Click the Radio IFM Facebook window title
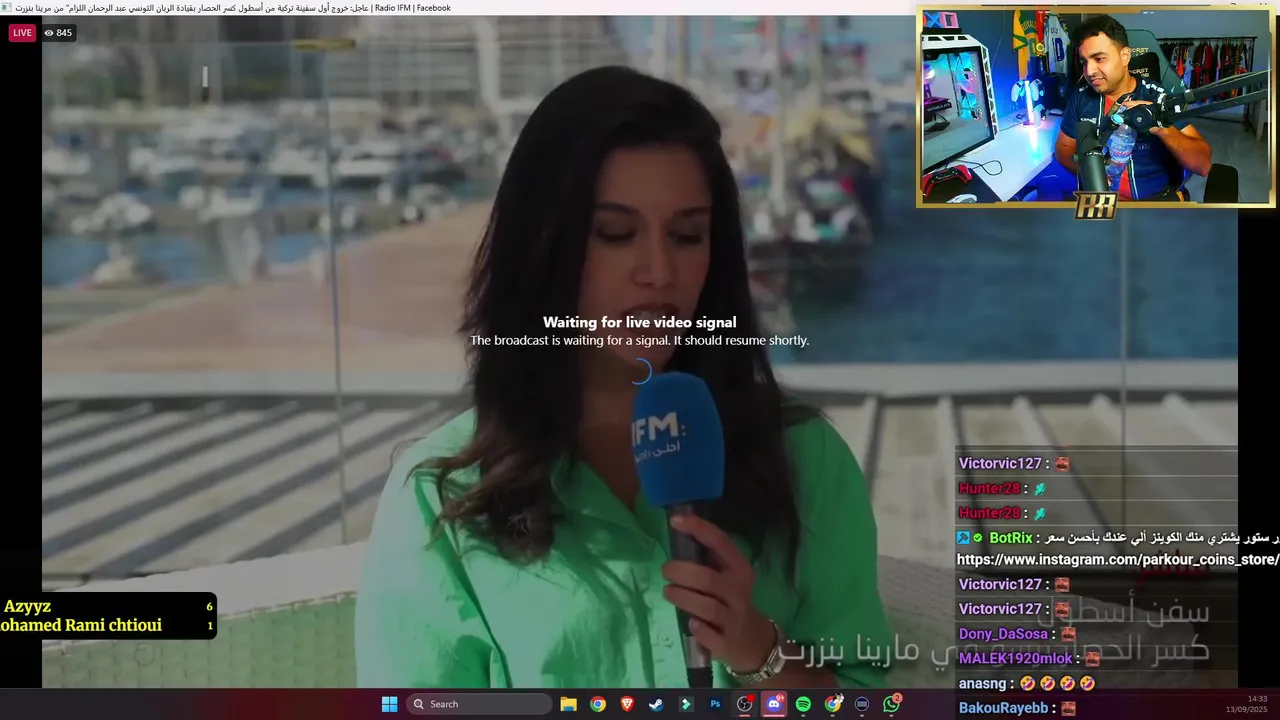Image resolution: width=1280 pixels, height=720 pixels. click(233, 8)
